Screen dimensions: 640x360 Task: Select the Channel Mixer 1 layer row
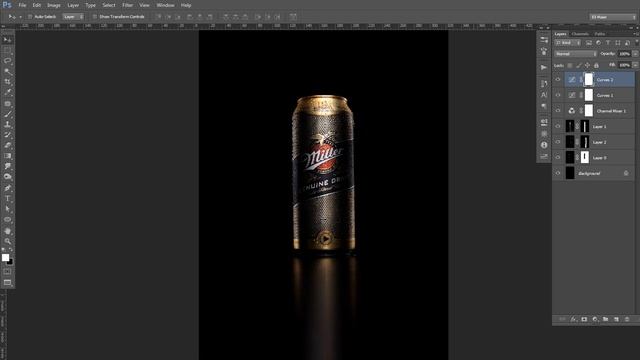(600, 111)
